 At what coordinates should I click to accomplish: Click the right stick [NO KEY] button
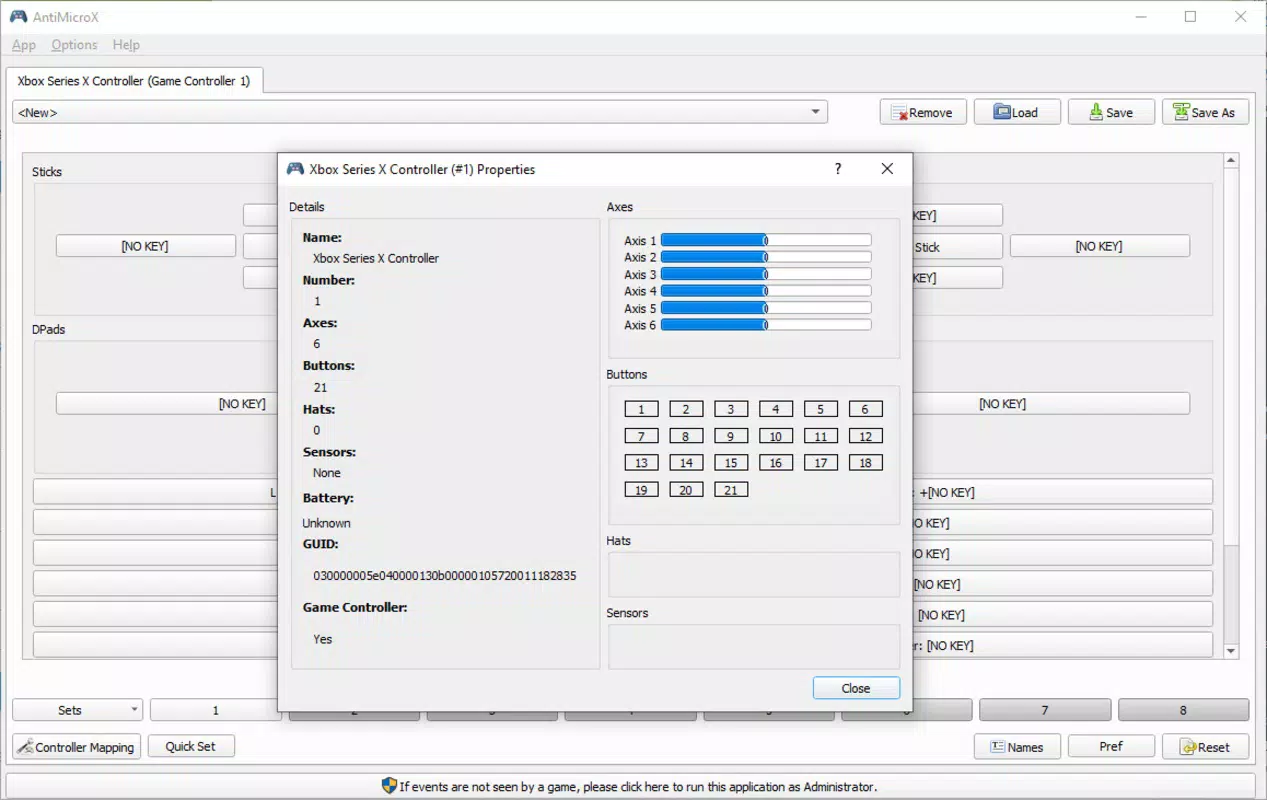(1100, 246)
